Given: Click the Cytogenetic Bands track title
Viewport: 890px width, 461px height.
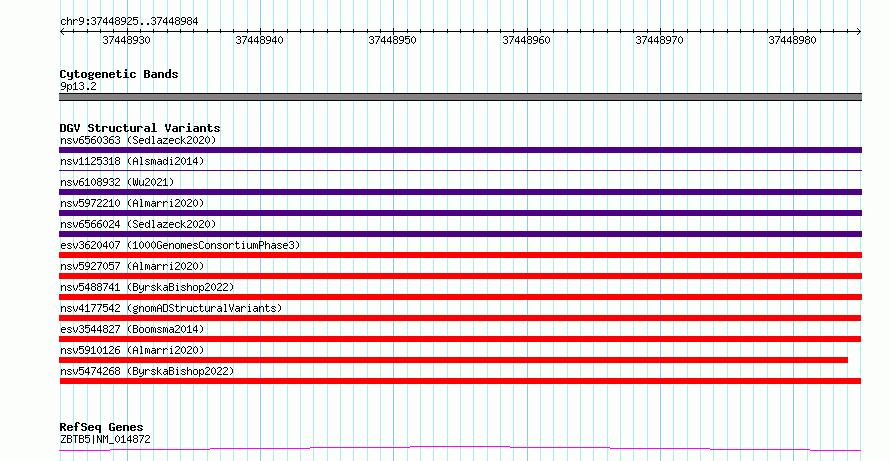Looking at the screenshot, I should (119, 74).
